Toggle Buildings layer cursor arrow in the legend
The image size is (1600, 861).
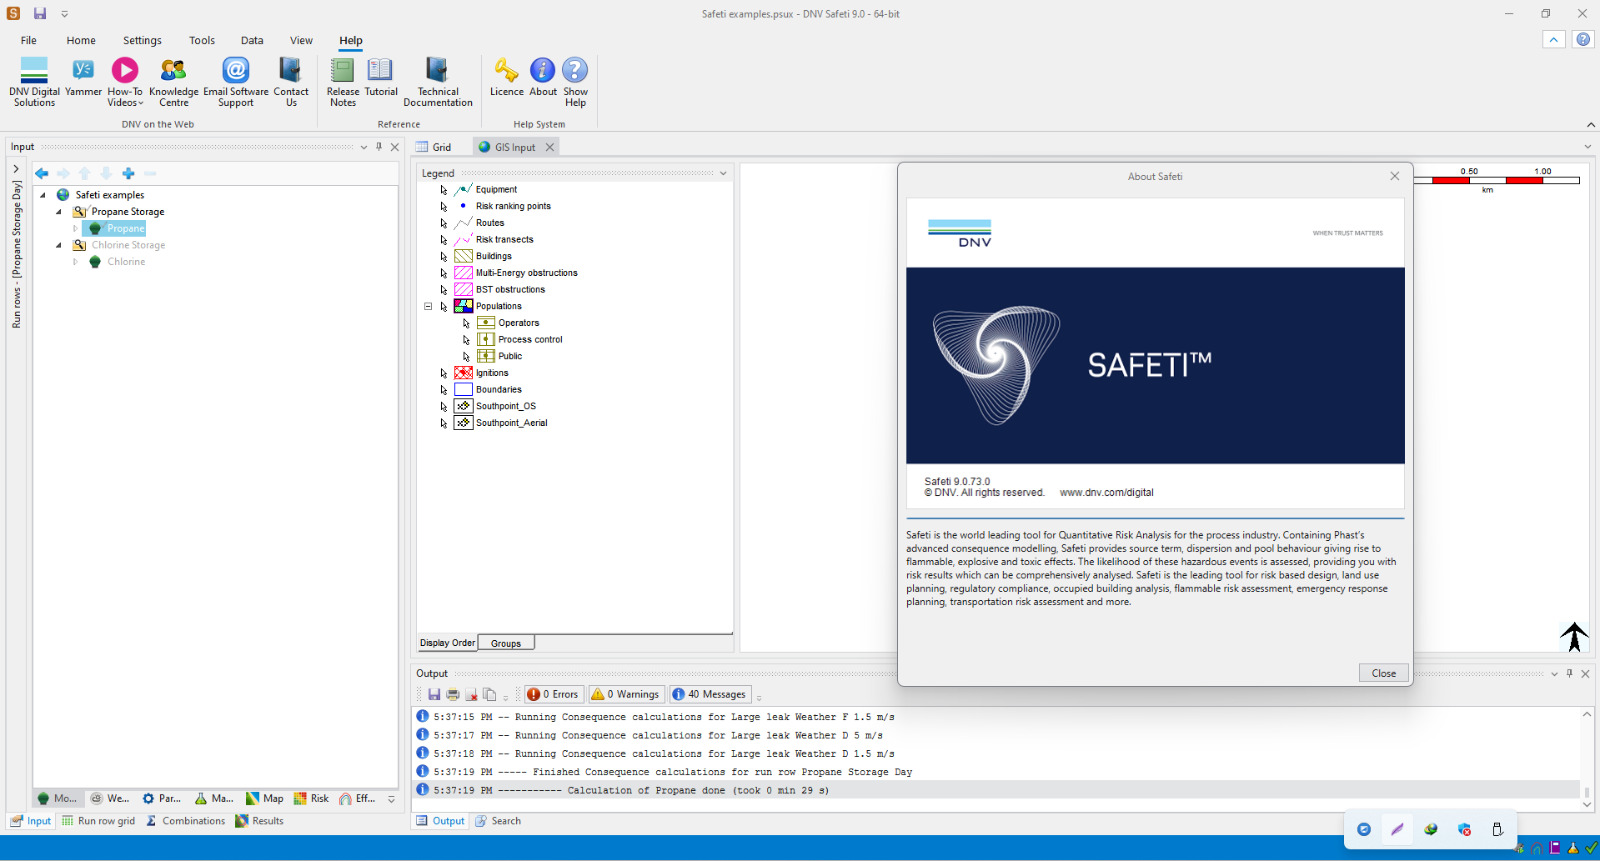point(444,256)
